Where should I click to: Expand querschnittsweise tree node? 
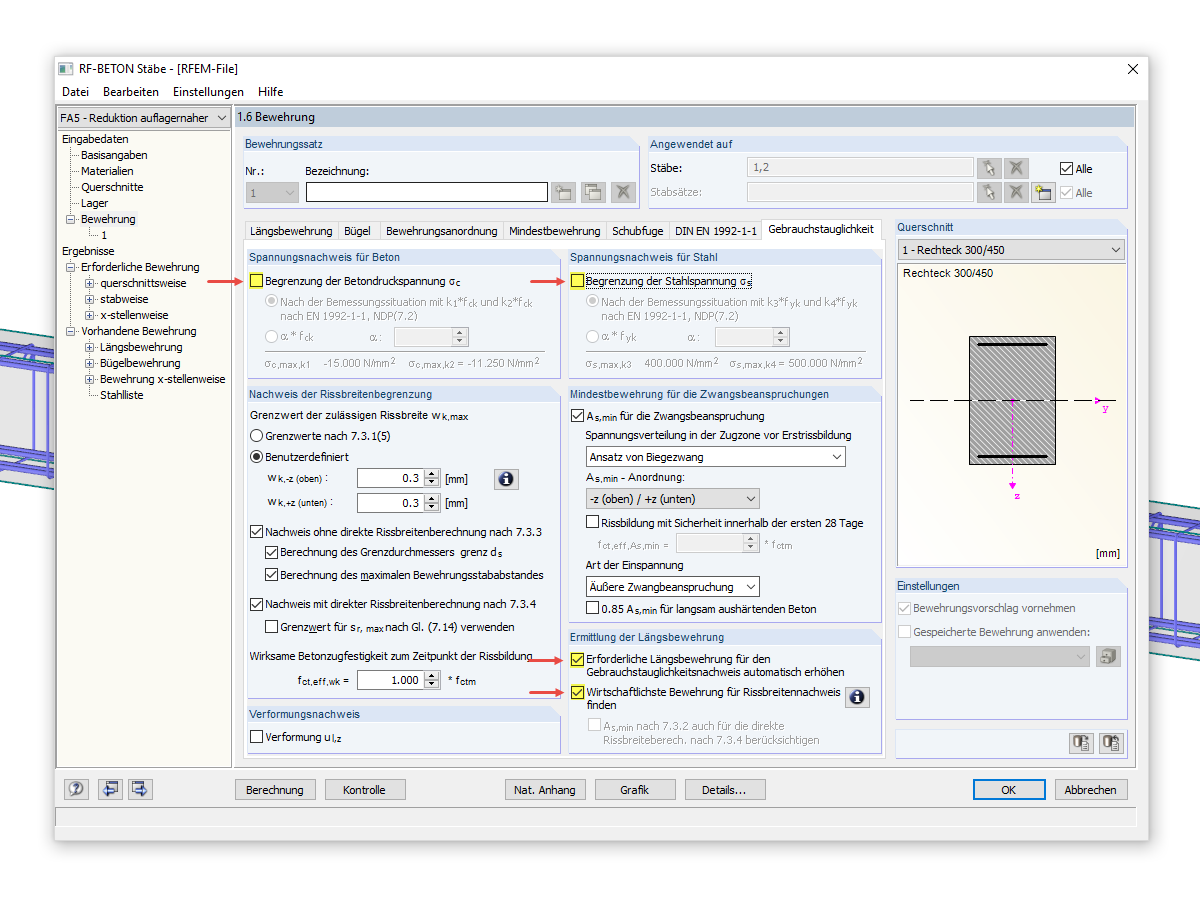point(89,283)
